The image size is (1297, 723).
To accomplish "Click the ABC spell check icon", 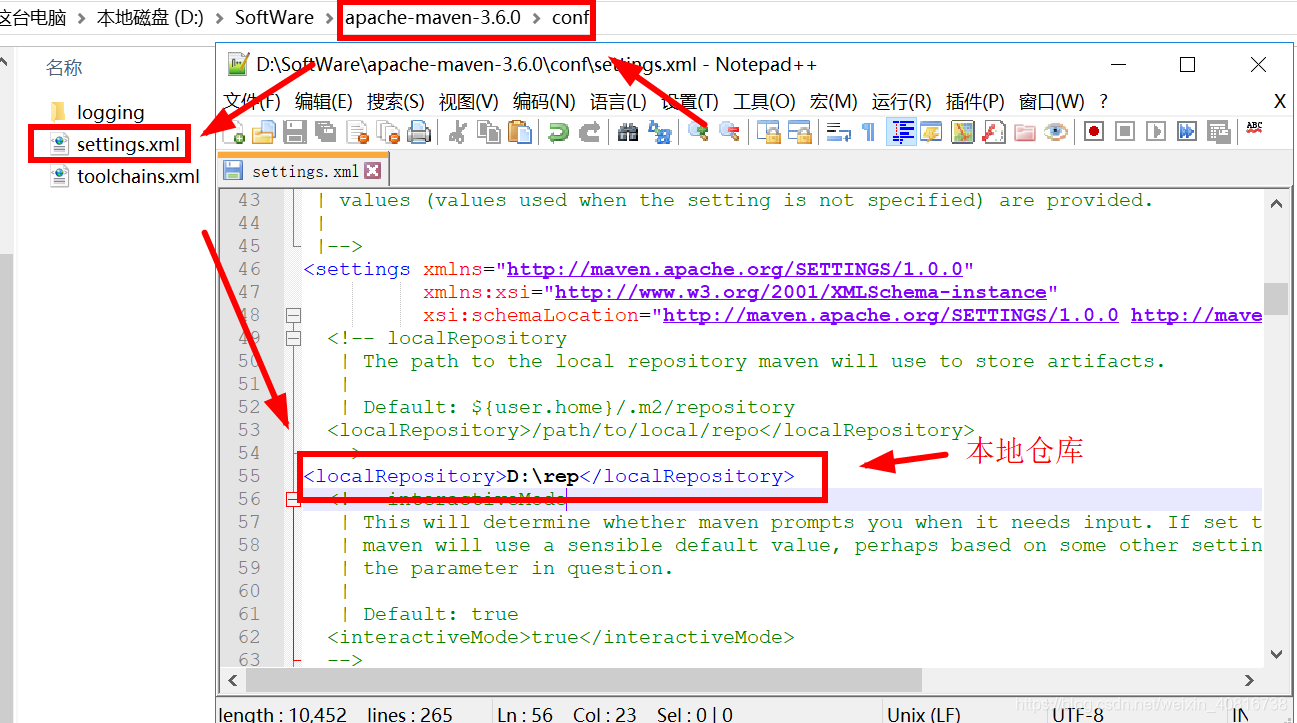I will [1254, 130].
